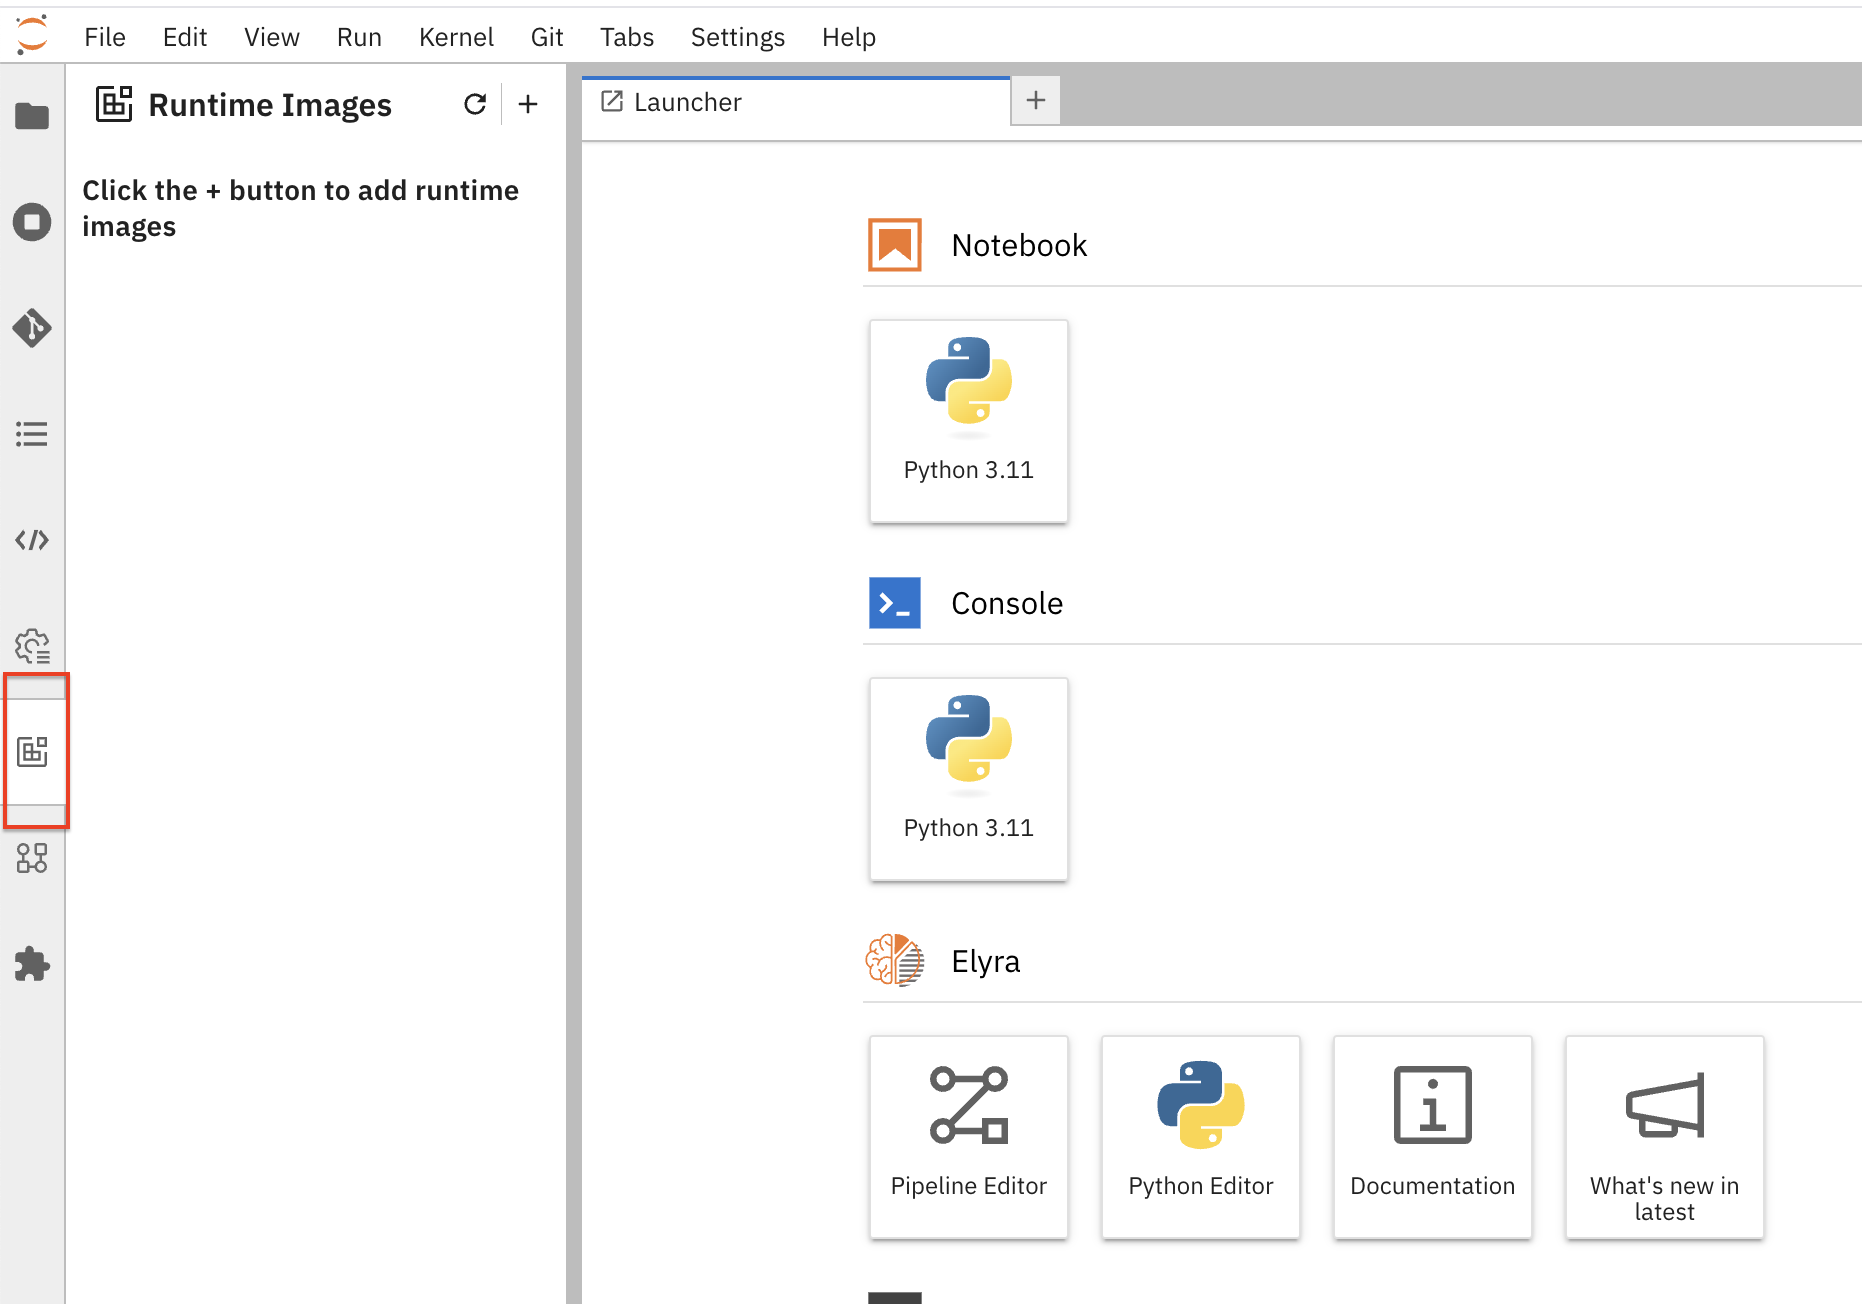This screenshot has width=1862, height=1304.
Task: Open the What's new in latest card
Action: pyautogui.click(x=1665, y=1137)
